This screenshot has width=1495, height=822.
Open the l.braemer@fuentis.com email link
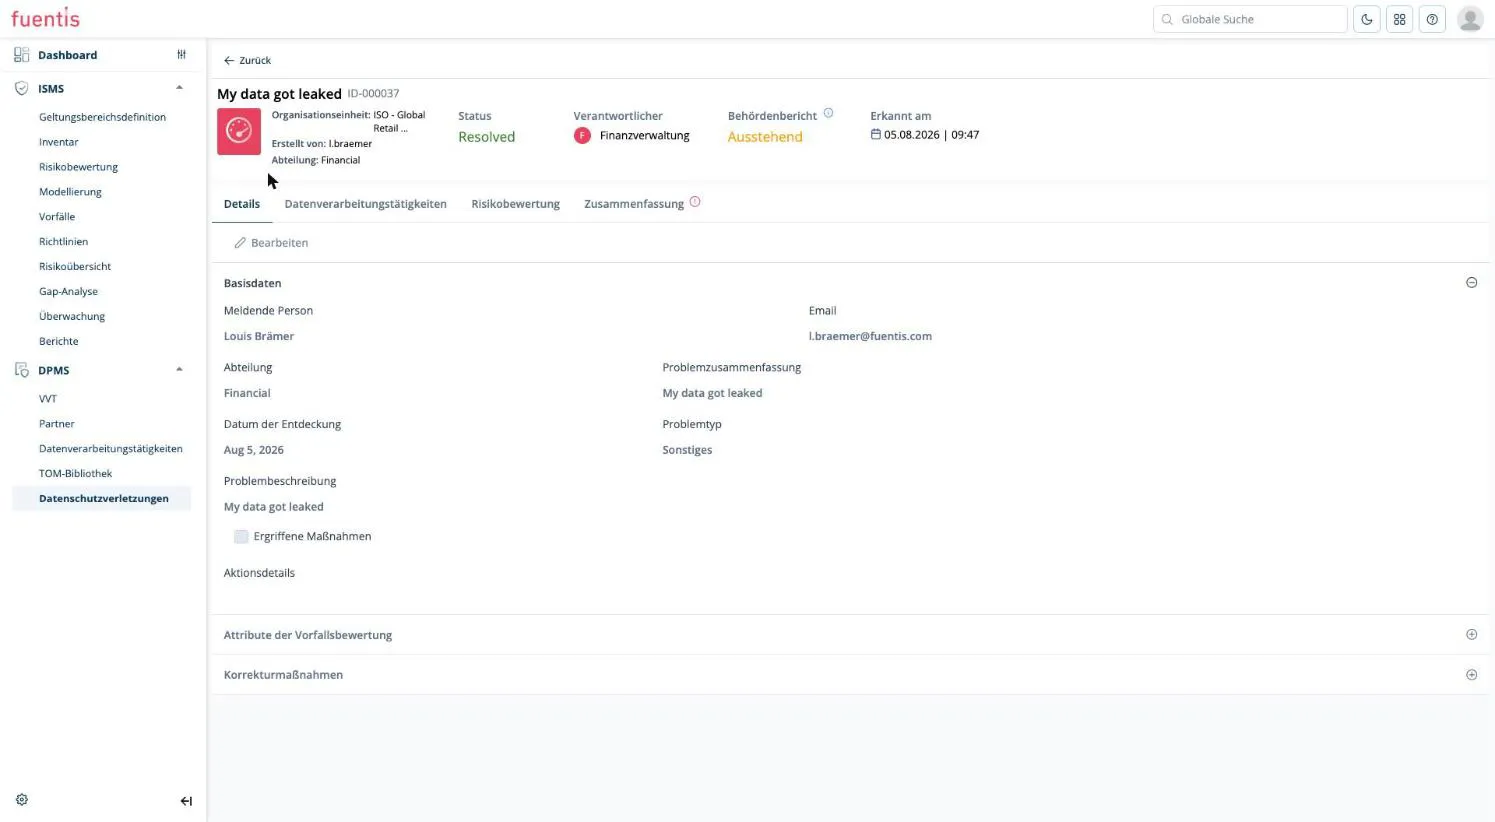[870, 336]
